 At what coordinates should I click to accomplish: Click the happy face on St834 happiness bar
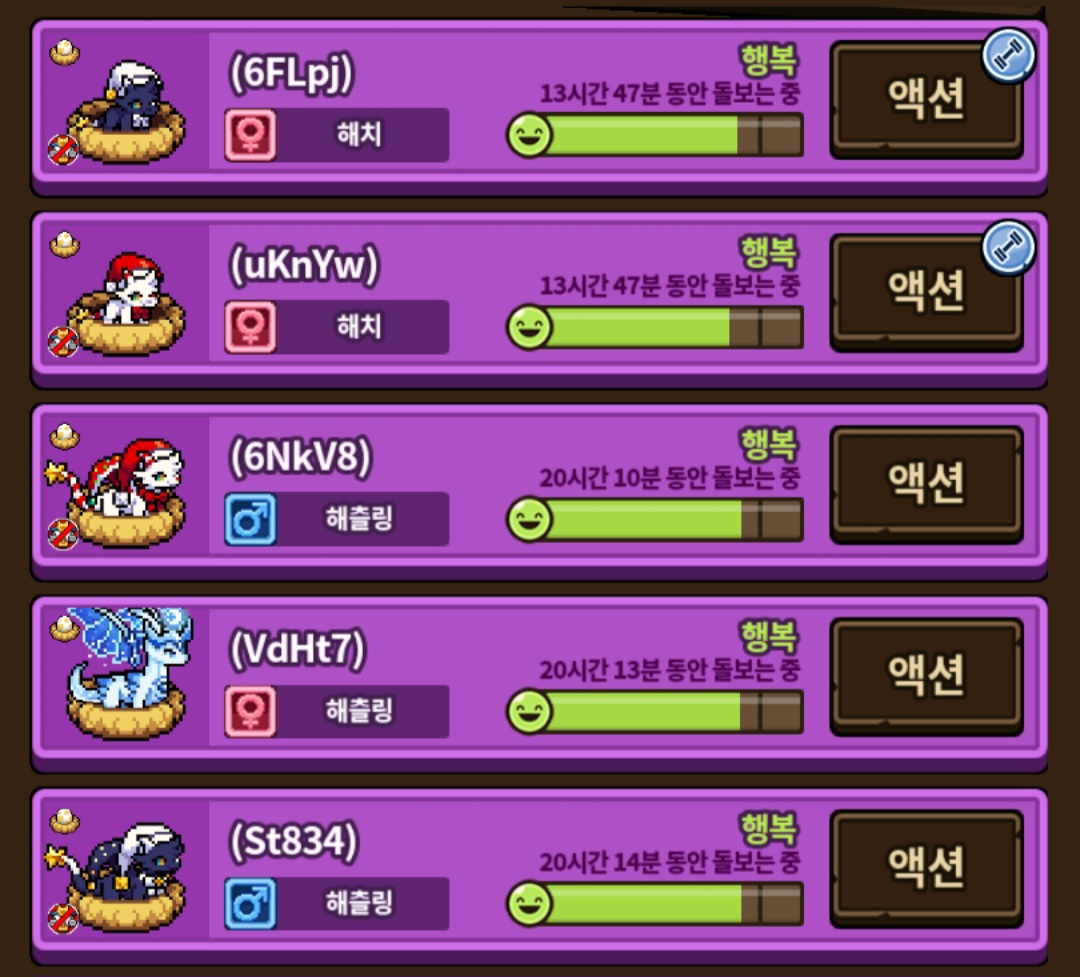[x=529, y=904]
